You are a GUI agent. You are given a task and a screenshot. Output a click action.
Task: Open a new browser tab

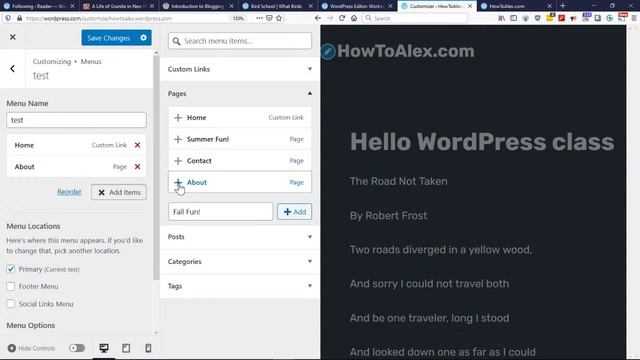[x=562, y=6]
